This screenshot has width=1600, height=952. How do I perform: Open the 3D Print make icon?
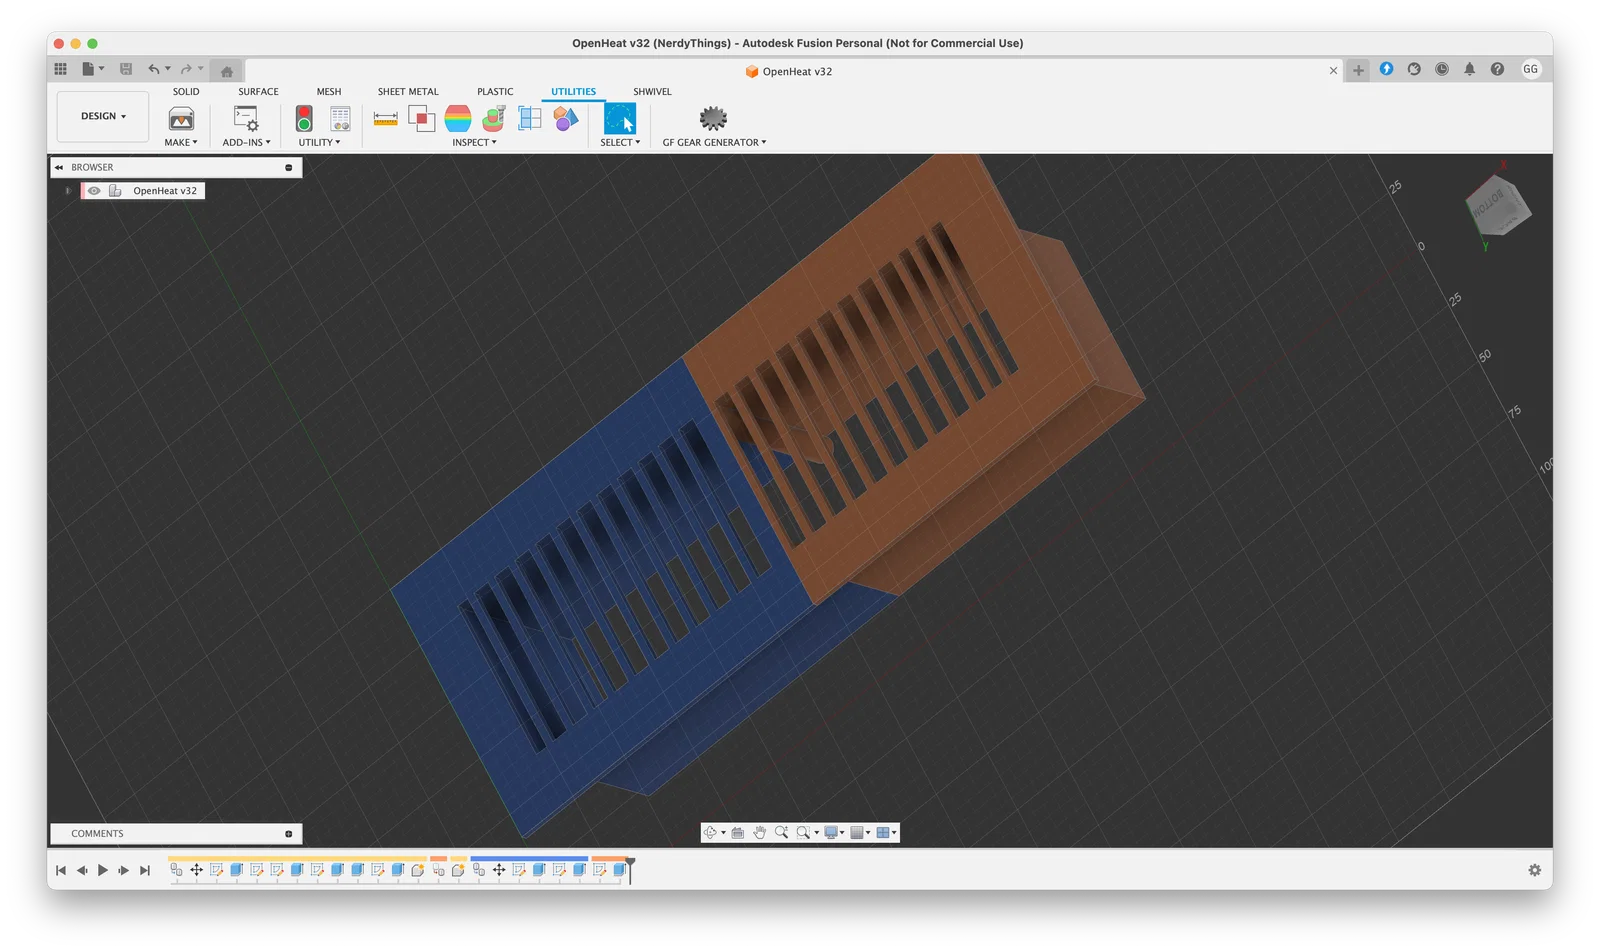(x=181, y=119)
